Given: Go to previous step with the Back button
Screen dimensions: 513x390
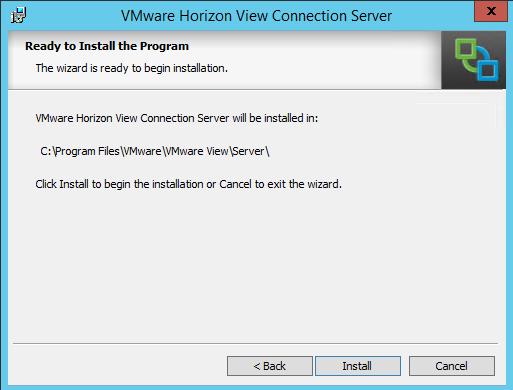Looking at the screenshot, I should (x=270, y=366).
